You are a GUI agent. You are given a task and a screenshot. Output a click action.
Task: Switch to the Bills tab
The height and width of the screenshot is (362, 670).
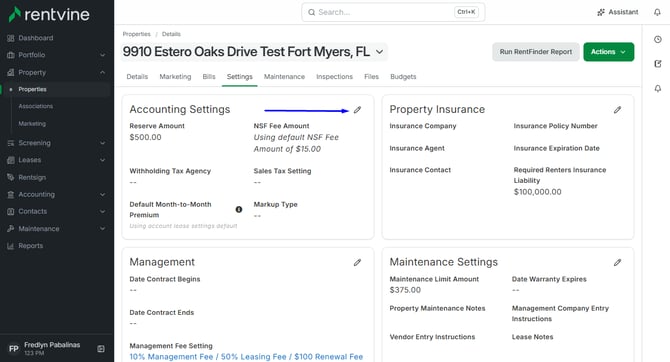[209, 77]
